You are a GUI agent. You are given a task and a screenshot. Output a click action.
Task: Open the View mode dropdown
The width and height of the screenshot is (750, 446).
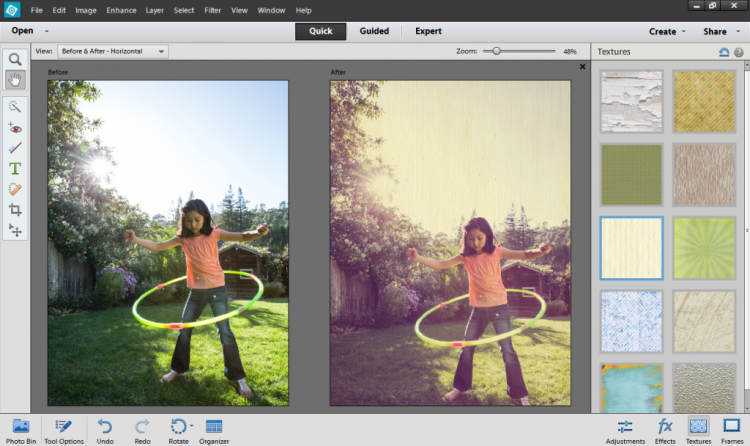(x=113, y=51)
